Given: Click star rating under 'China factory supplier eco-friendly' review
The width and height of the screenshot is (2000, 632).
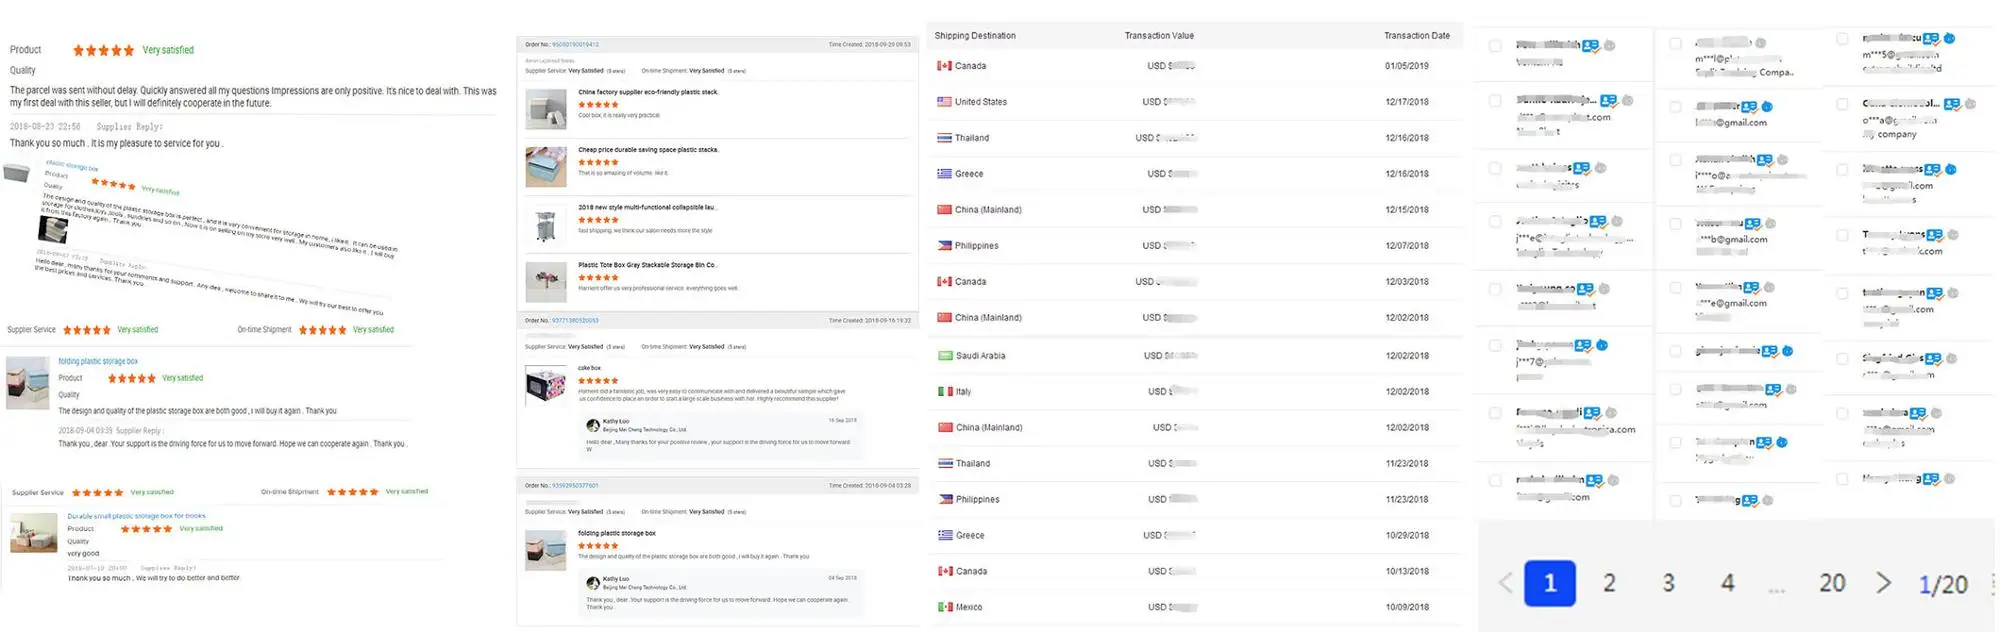Looking at the screenshot, I should 598,104.
